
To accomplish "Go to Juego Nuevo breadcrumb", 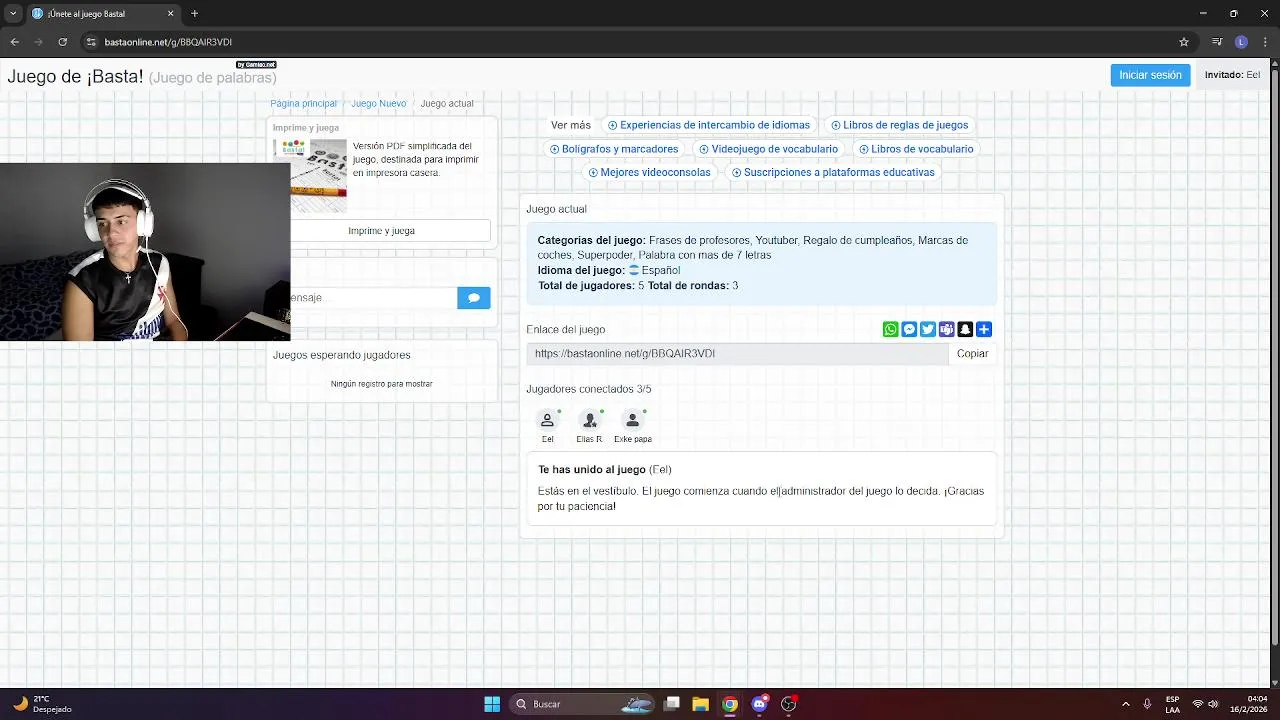I will pos(378,103).
